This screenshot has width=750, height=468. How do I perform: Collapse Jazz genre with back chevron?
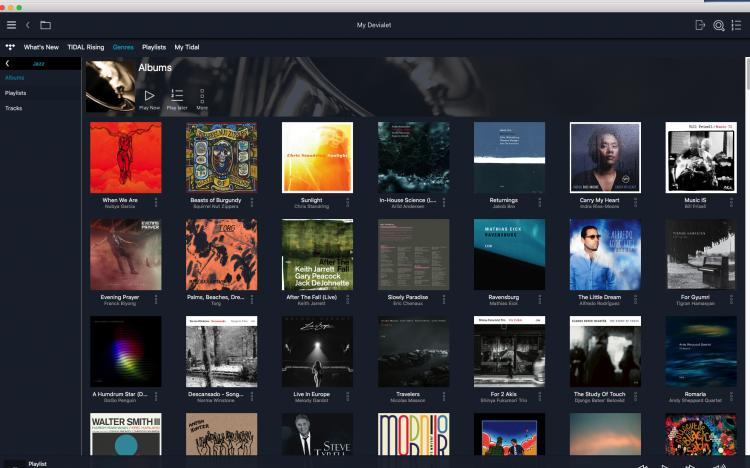pos(7,63)
